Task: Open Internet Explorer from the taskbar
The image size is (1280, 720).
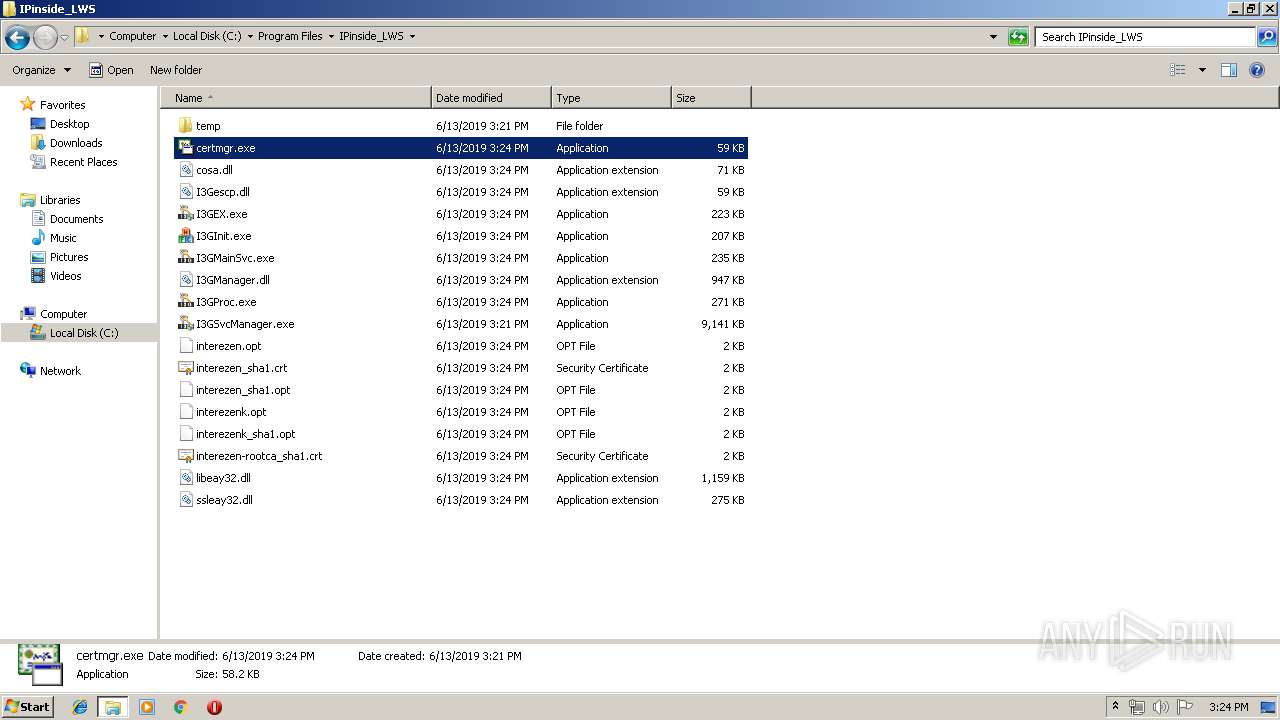Action: coord(80,707)
